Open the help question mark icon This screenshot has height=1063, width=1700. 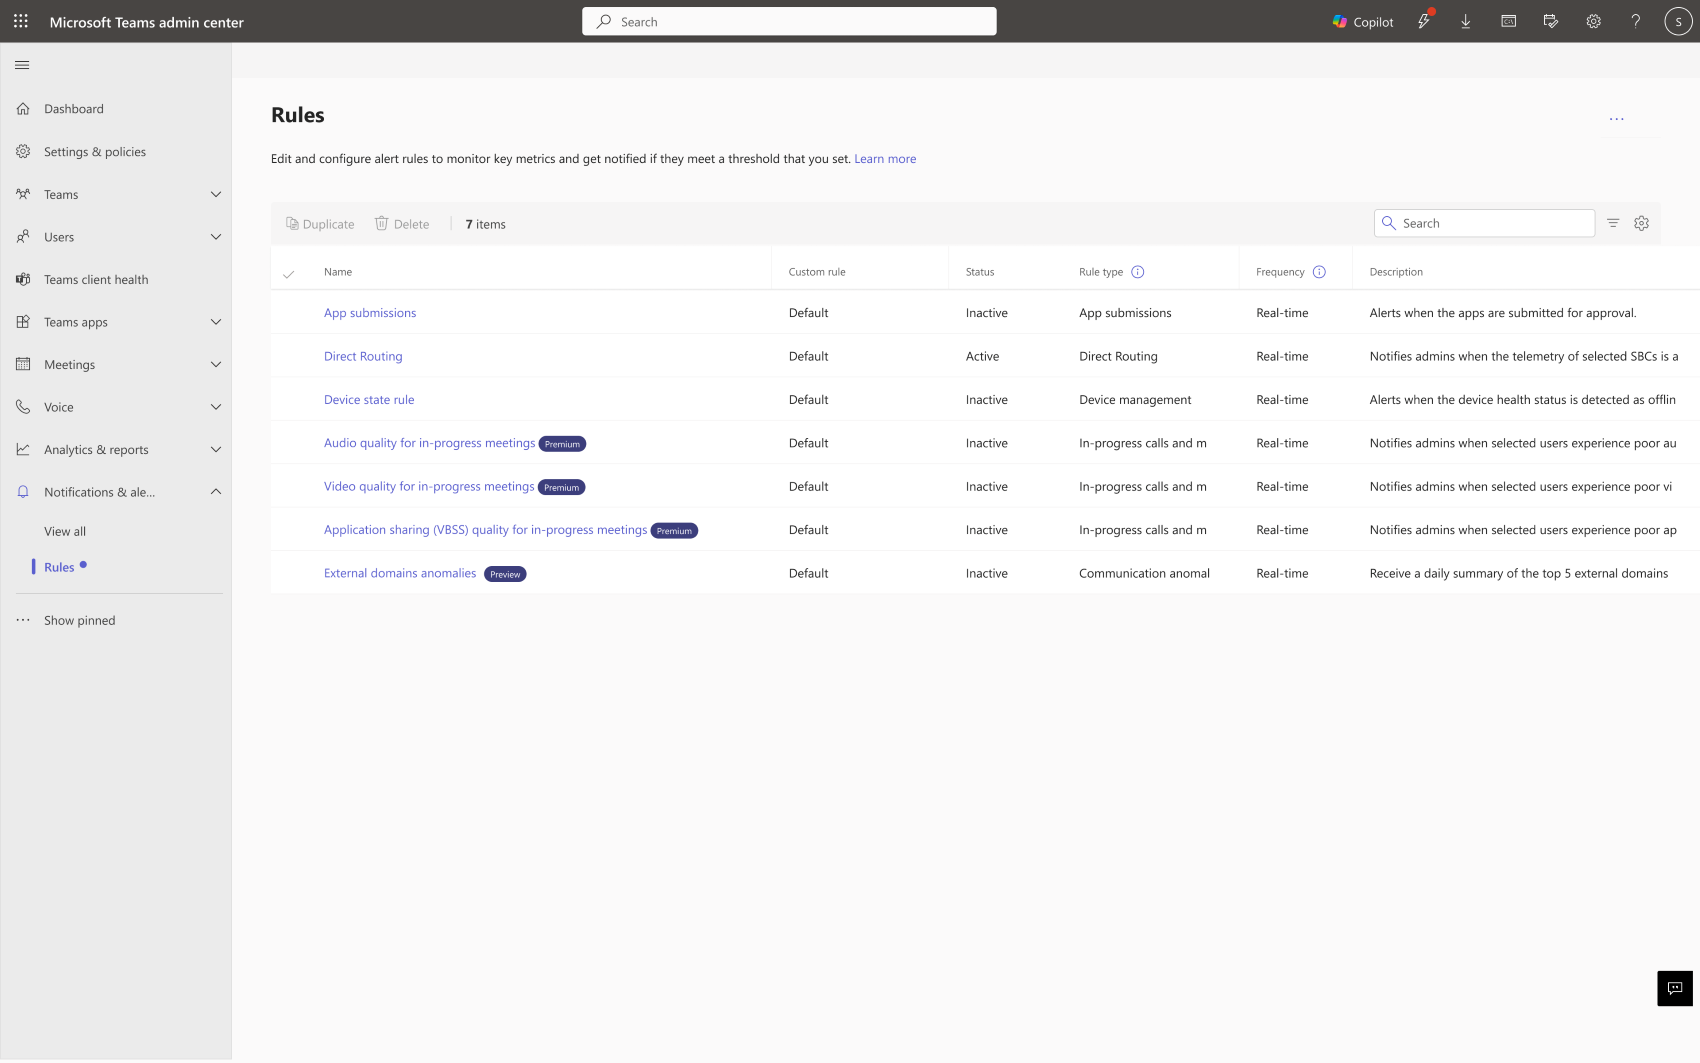click(1636, 21)
